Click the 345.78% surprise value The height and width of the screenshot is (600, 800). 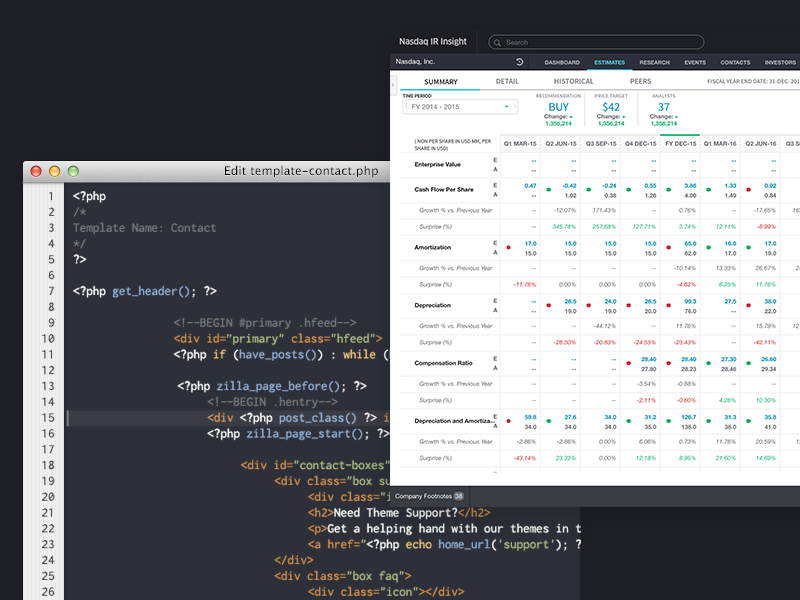coord(564,227)
